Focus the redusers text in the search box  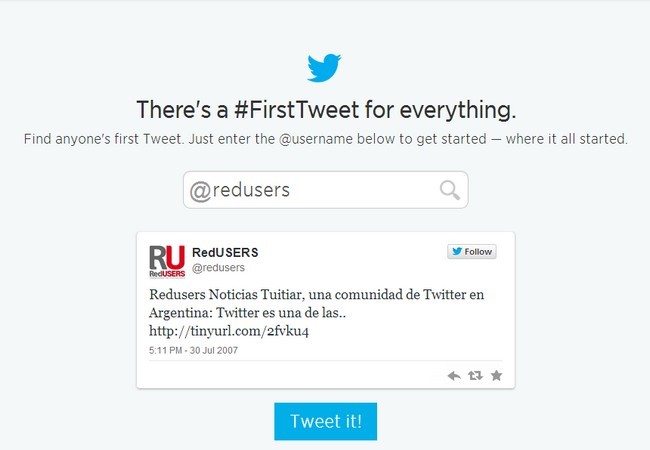point(251,190)
